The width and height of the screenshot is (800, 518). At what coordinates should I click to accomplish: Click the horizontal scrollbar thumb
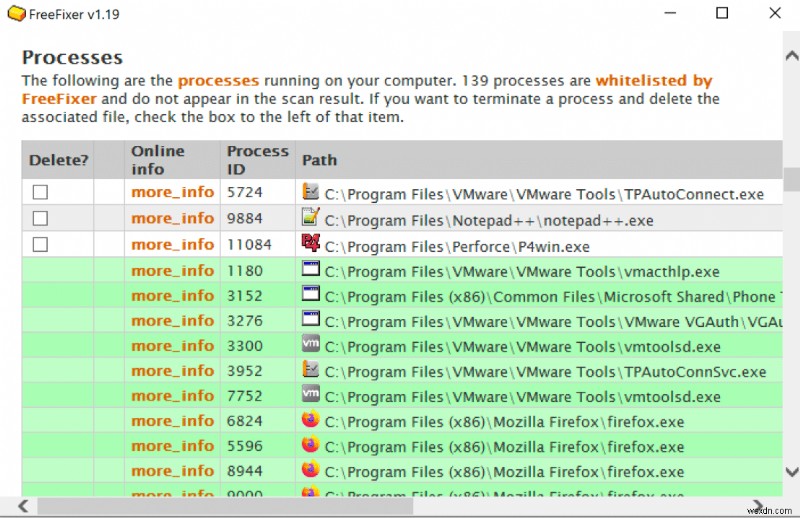point(225,506)
